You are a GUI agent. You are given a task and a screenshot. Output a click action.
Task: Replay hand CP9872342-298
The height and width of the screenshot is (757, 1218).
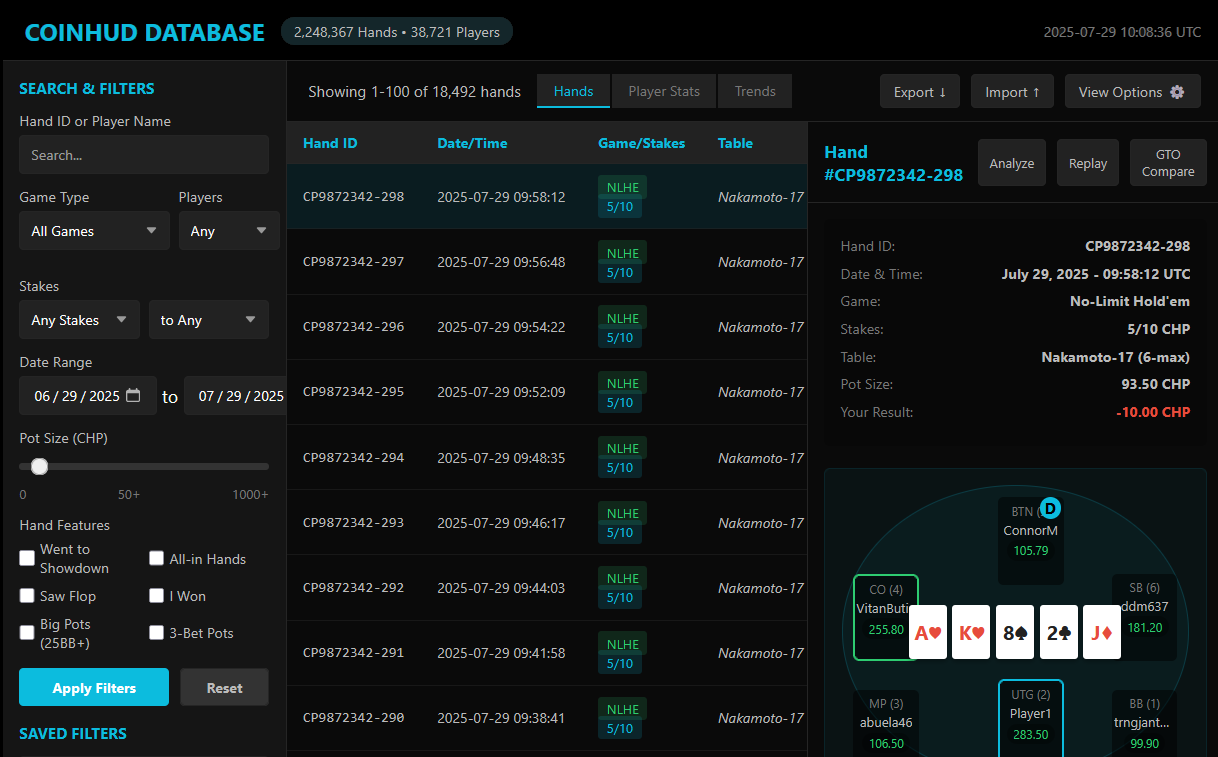[1088, 163]
